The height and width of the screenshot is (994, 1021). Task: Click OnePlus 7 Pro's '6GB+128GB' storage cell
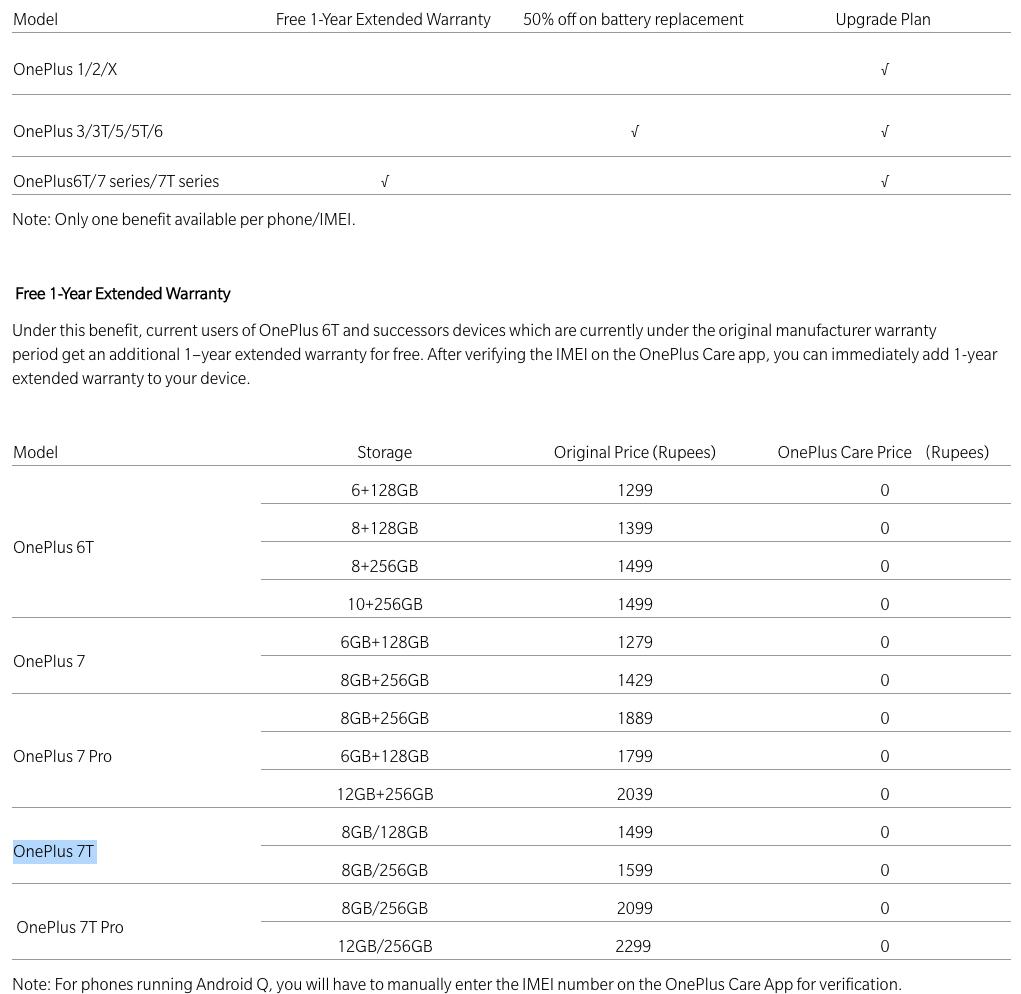coord(384,756)
